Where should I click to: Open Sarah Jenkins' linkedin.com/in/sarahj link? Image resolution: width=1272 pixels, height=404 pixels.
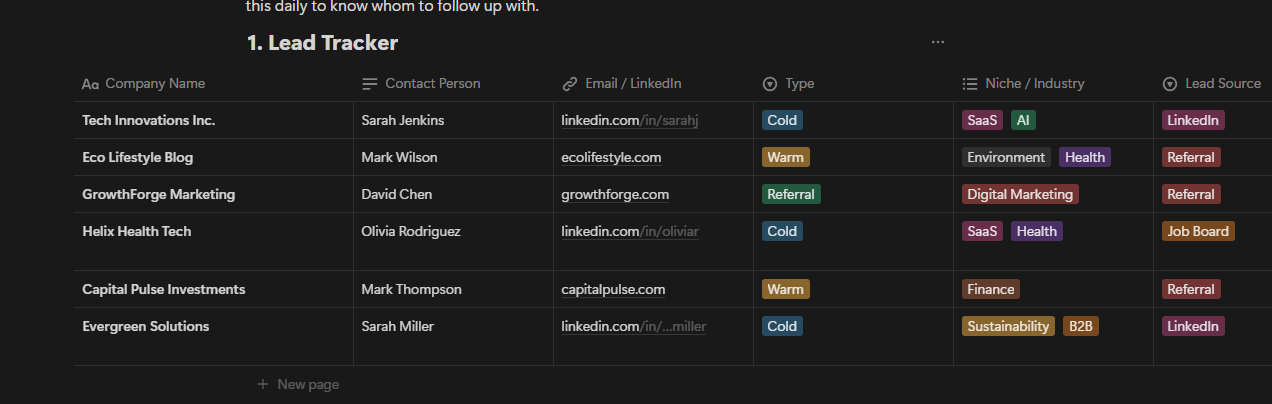pyautogui.click(x=629, y=121)
